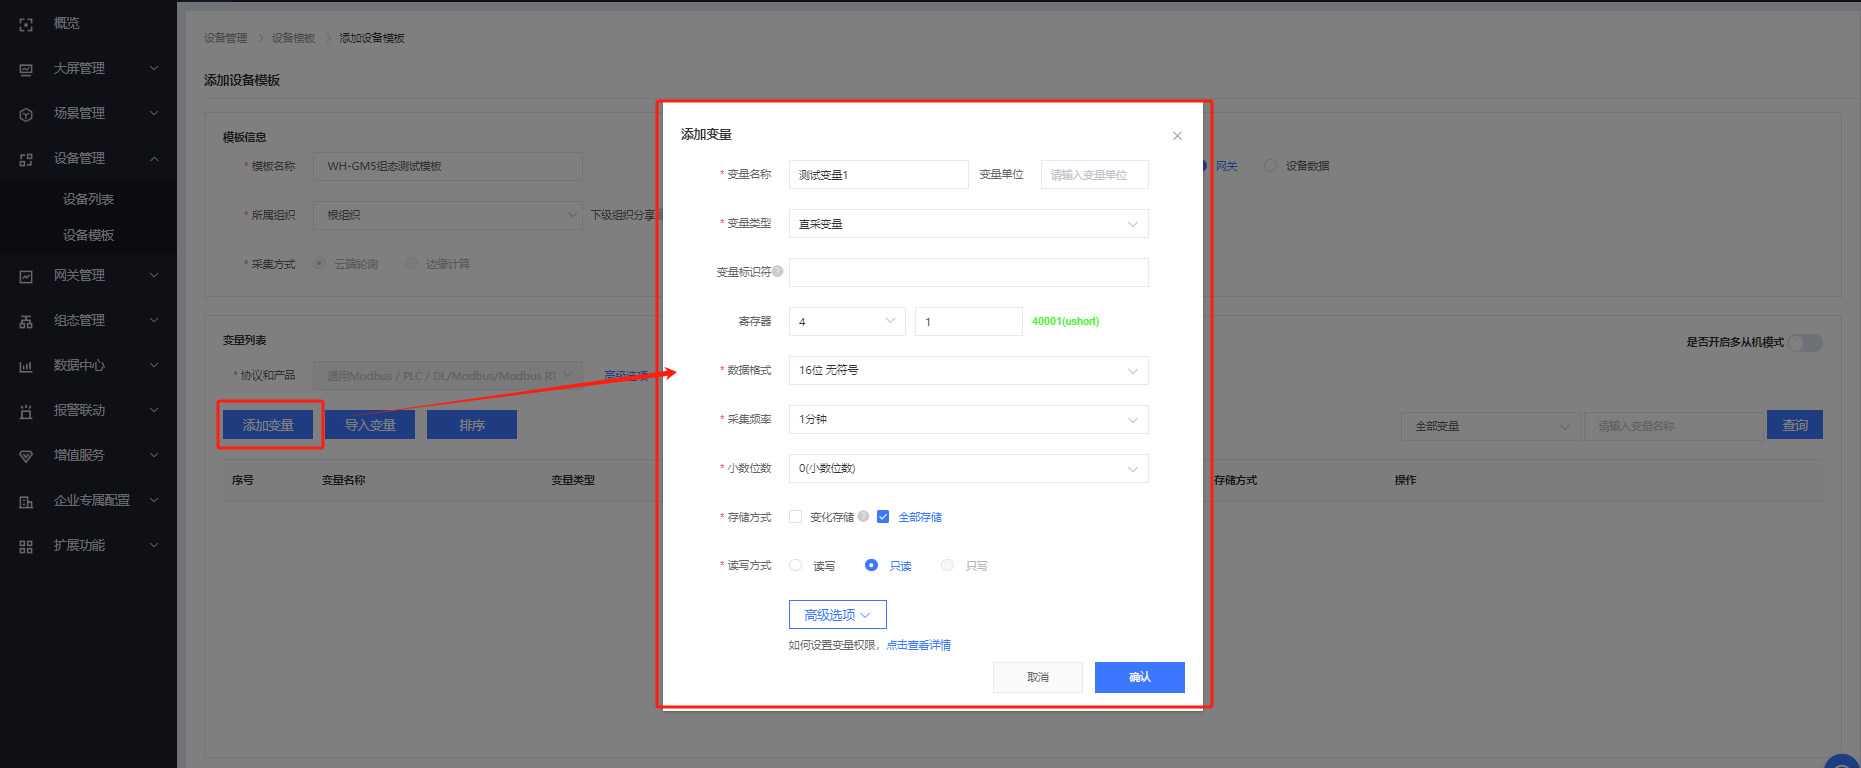1861x768 pixels.
Task: Open 设备模板 in the sidebar menu
Action: [88, 235]
